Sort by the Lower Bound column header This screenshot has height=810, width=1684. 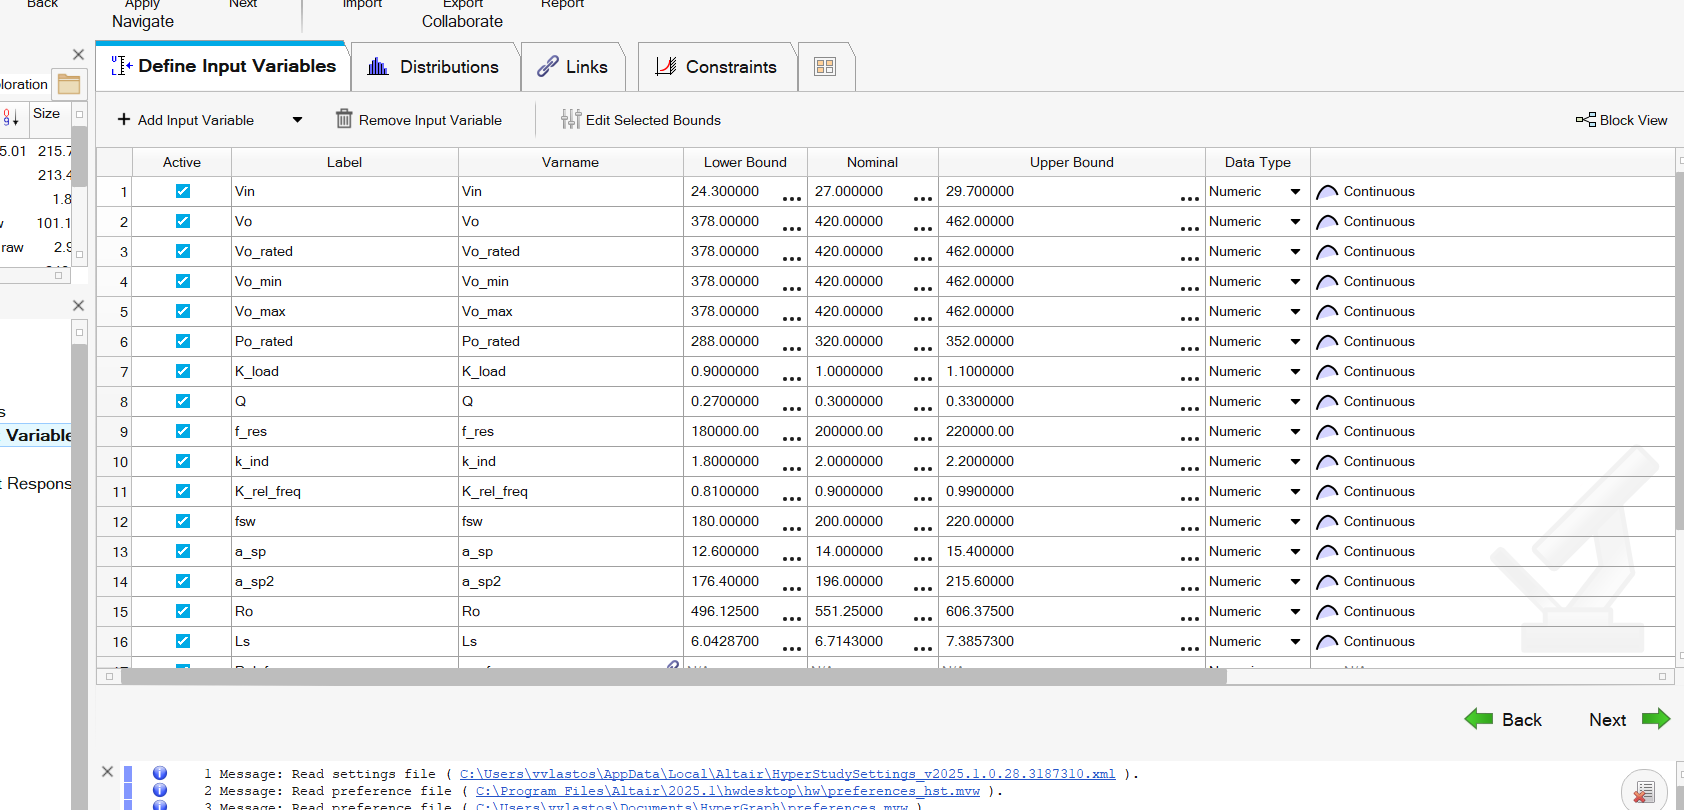tap(745, 162)
